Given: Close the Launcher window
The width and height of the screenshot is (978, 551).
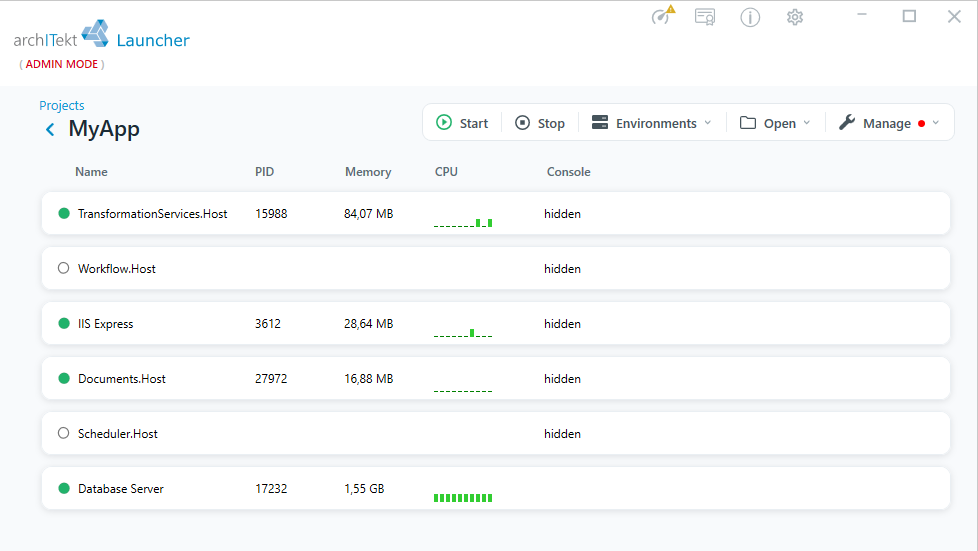Looking at the screenshot, I should [954, 16].
